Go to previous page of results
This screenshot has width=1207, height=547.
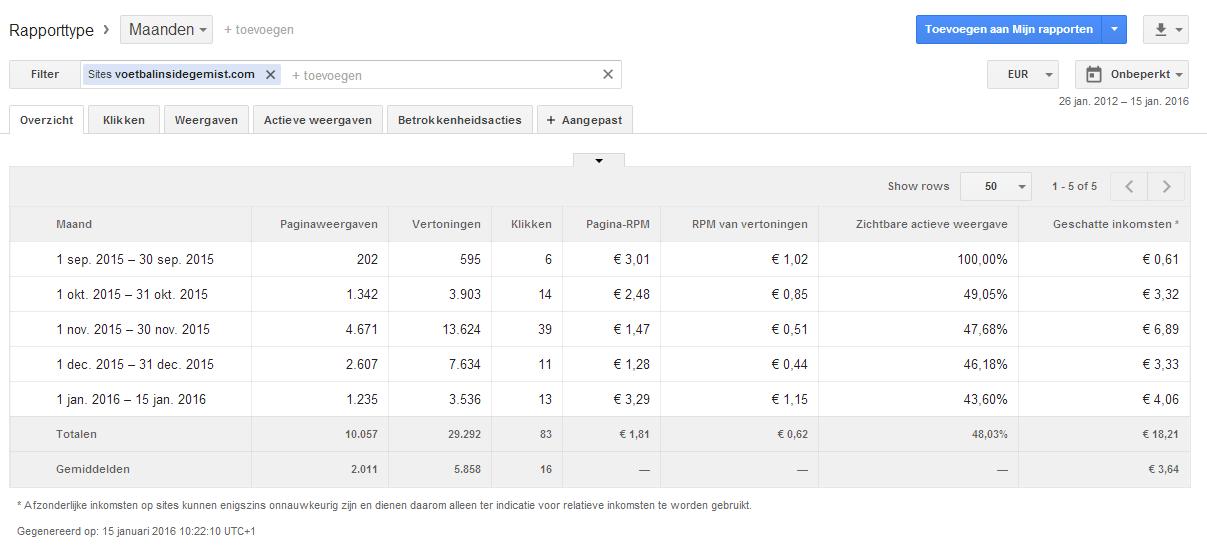[x=1129, y=186]
